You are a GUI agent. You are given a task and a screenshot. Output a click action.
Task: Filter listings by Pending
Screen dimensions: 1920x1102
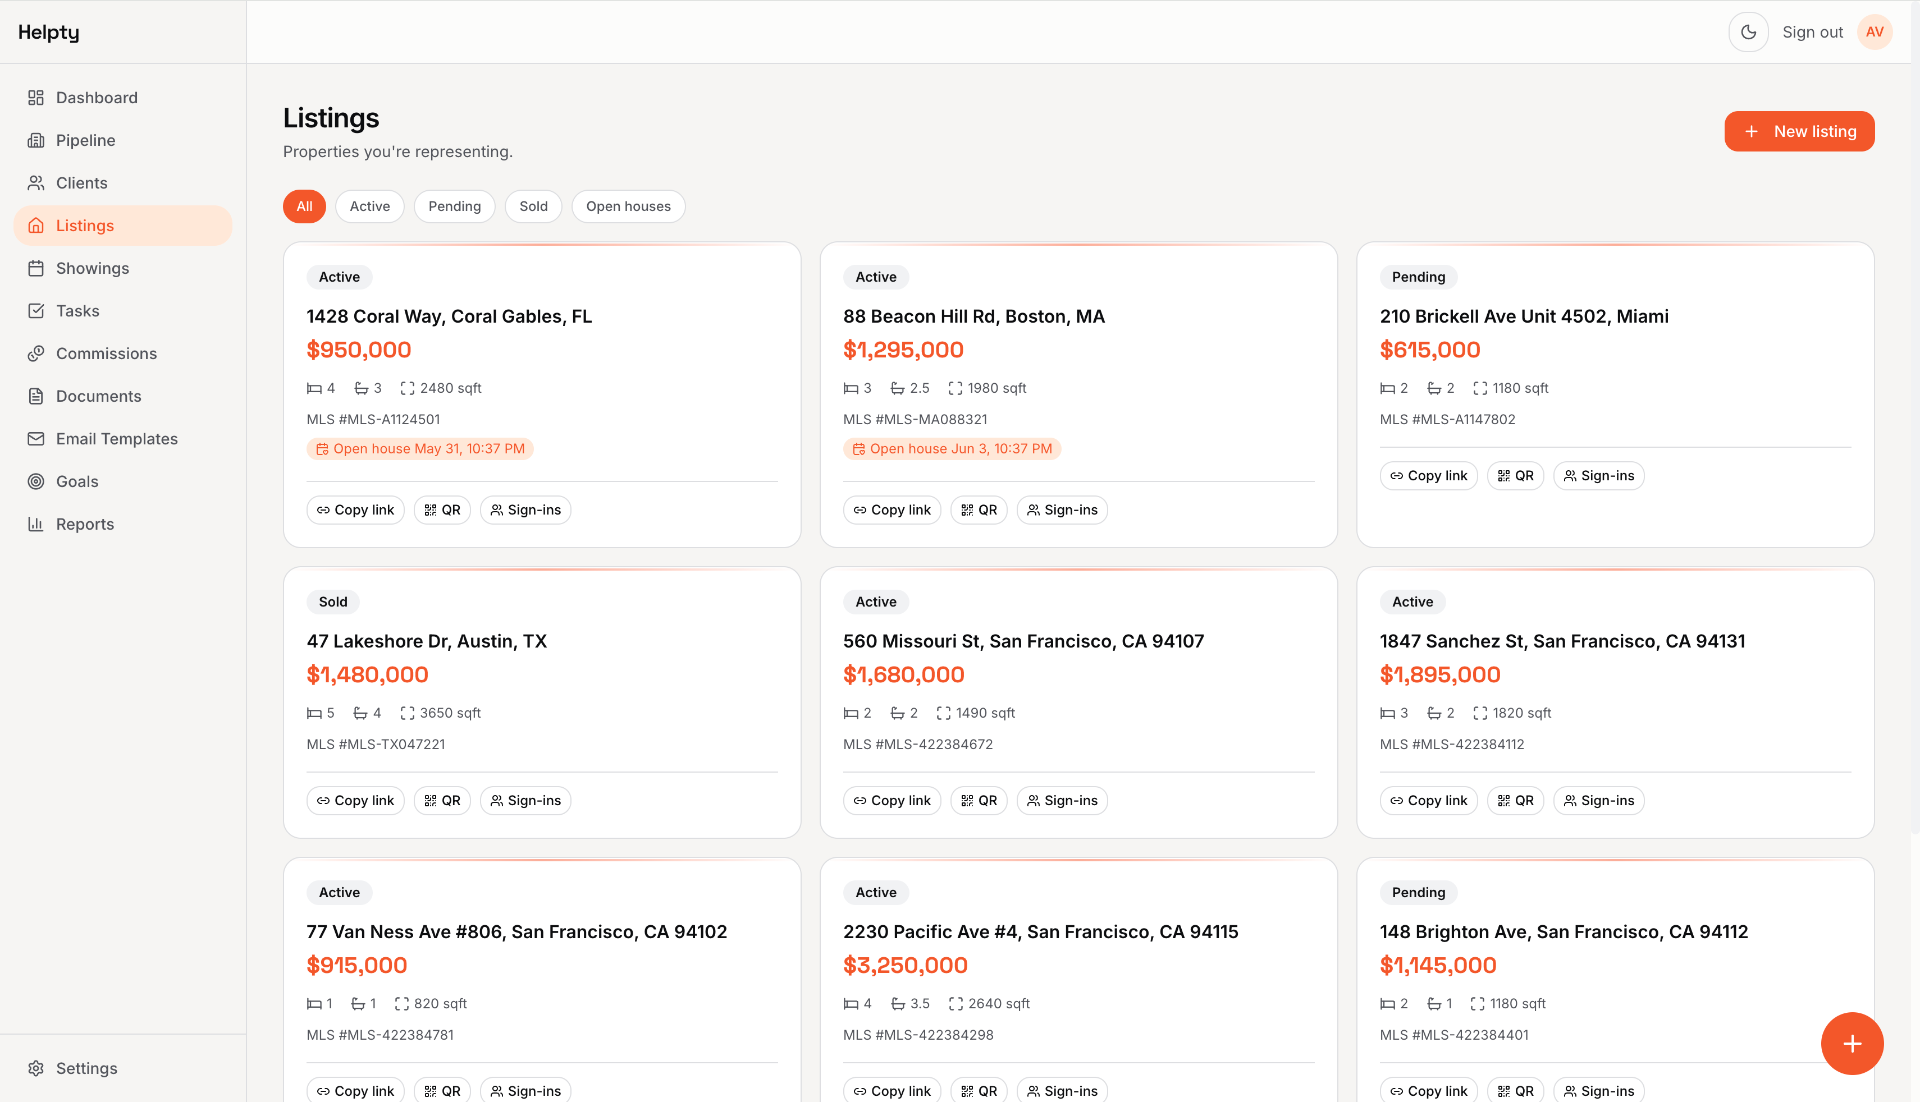[x=455, y=207]
